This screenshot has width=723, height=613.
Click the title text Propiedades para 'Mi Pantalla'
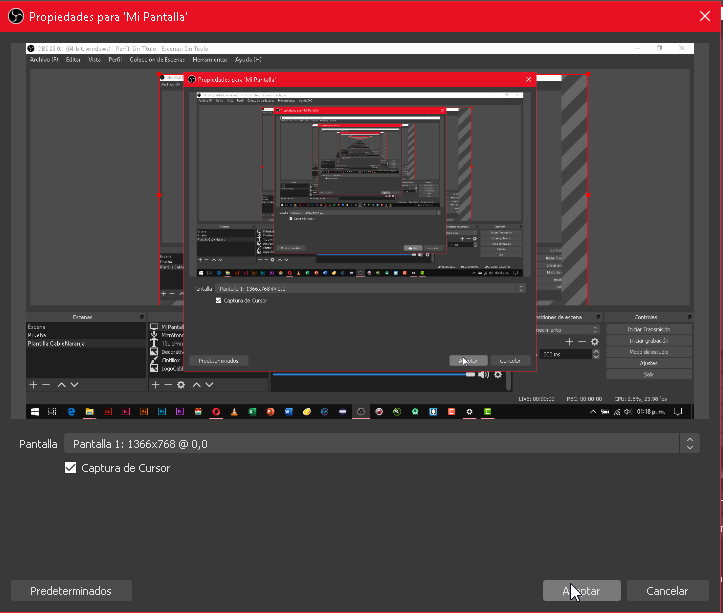point(108,17)
